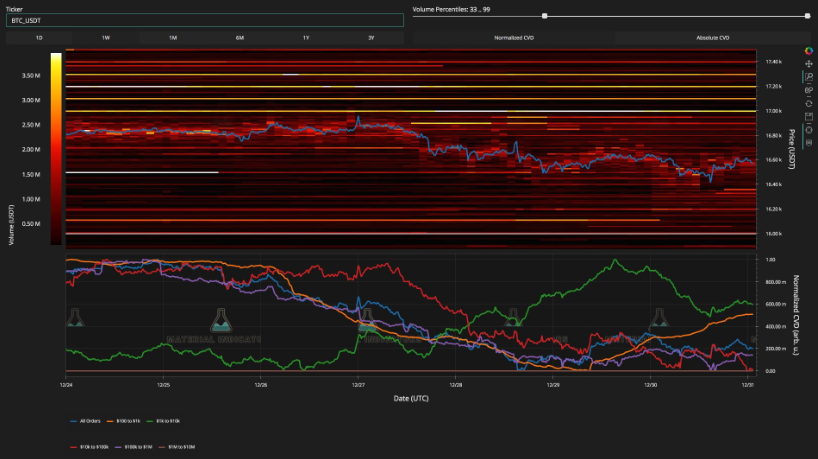
Task: Choose the 6M timeframe button
Action: click(239, 37)
